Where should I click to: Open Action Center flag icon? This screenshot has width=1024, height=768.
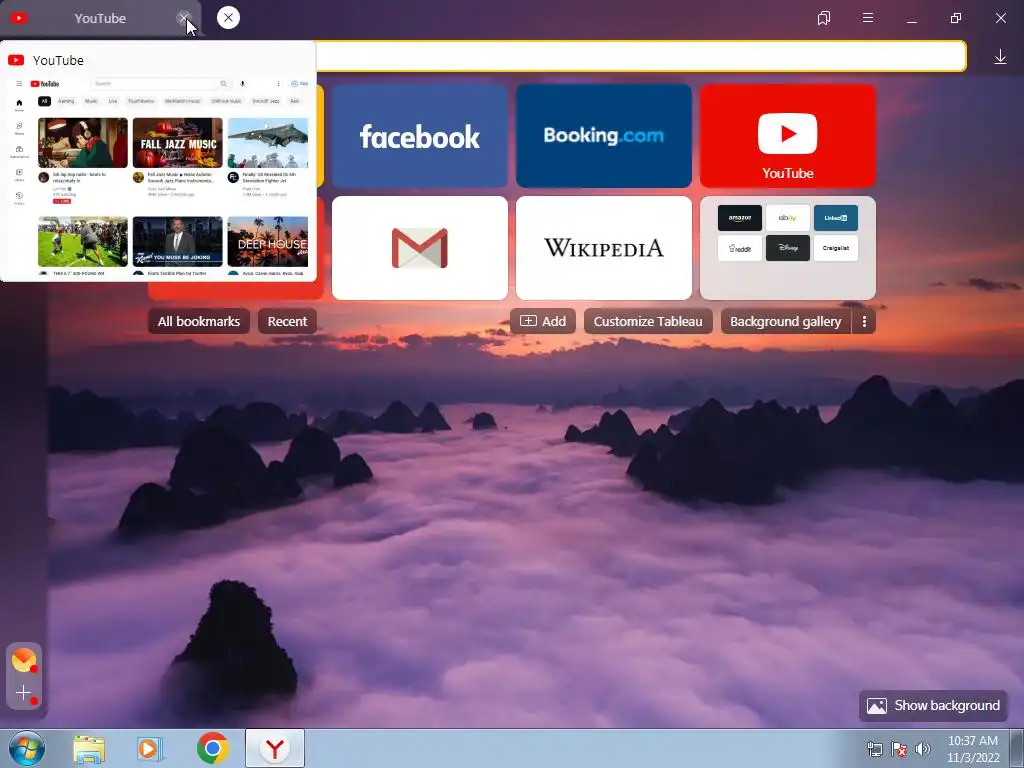(899, 749)
